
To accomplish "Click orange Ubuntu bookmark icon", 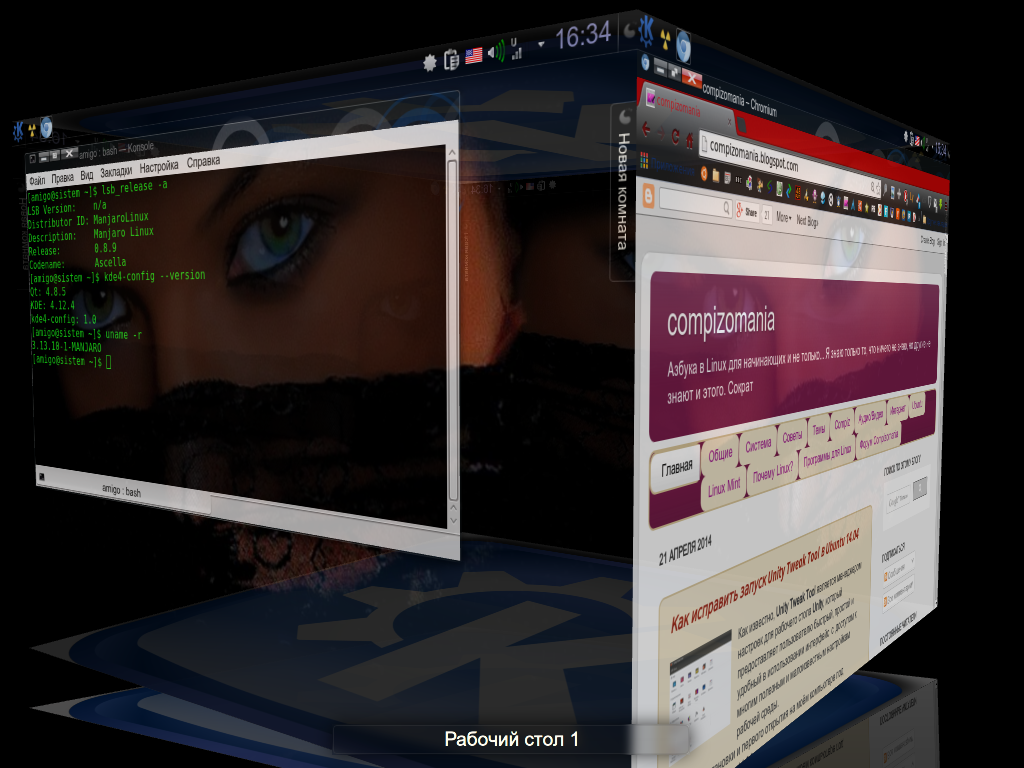I will pyautogui.click(x=704, y=173).
